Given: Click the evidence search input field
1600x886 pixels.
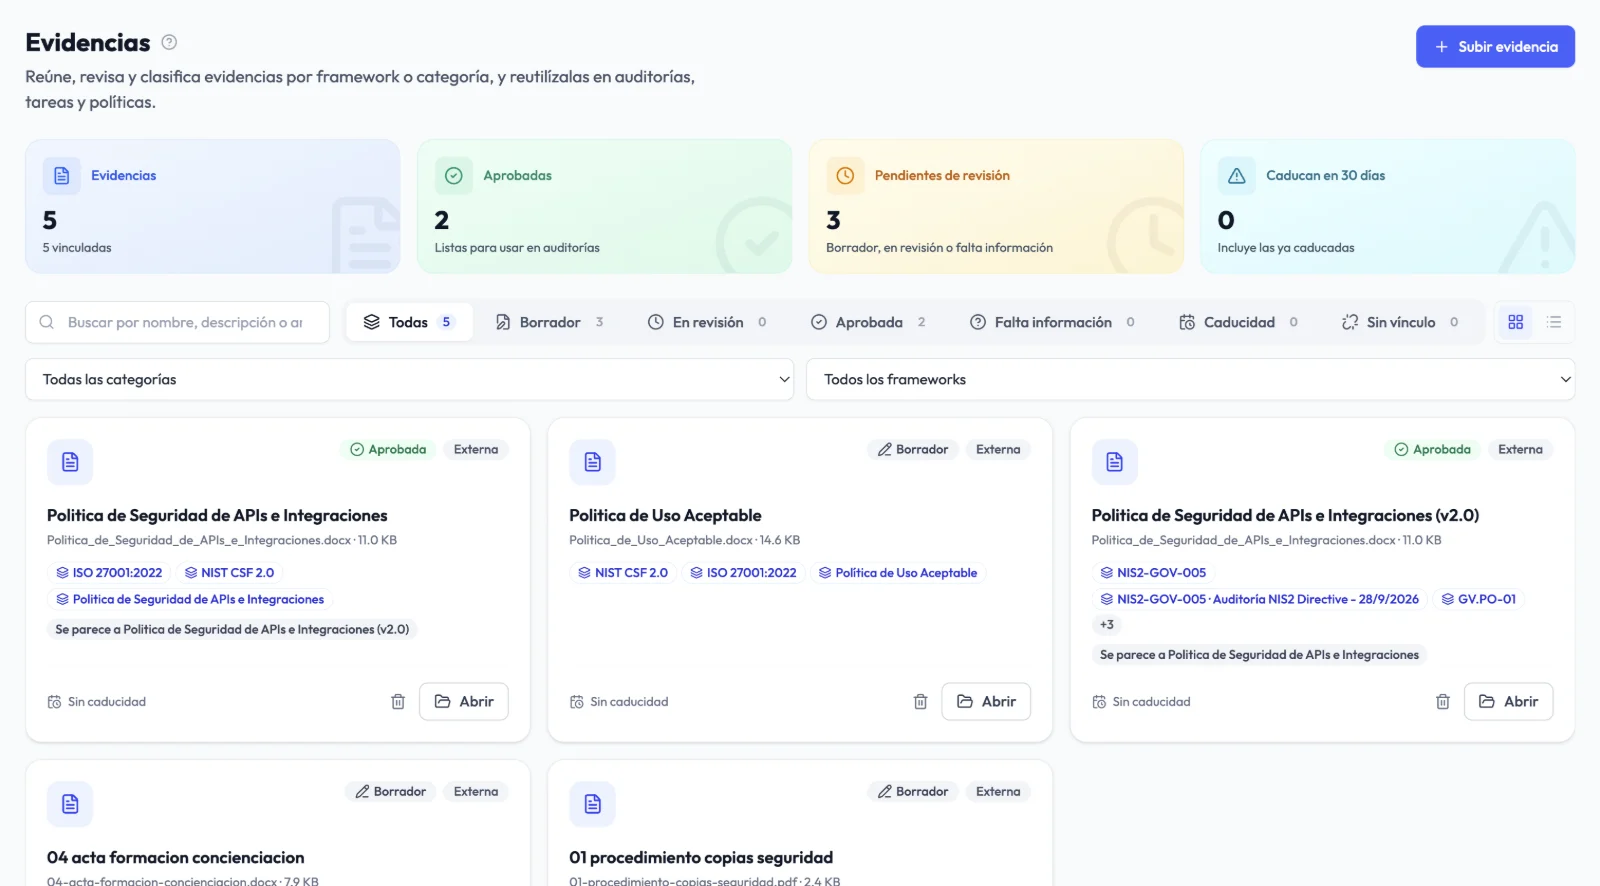Looking at the screenshot, I should coord(178,323).
